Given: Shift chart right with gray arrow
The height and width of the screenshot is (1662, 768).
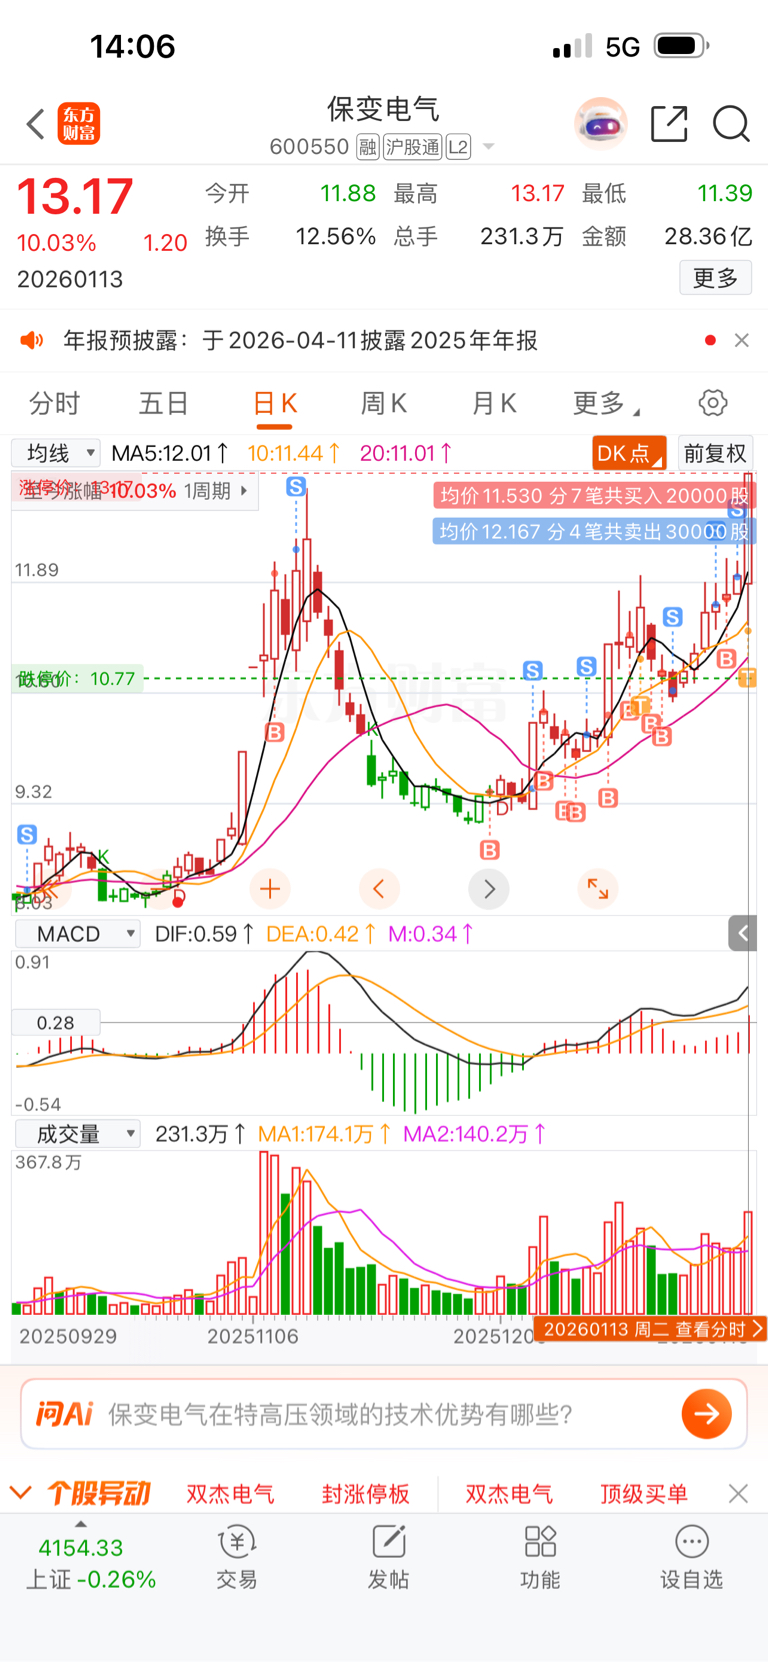Looking at the screenshot, I should pos(489,888).
